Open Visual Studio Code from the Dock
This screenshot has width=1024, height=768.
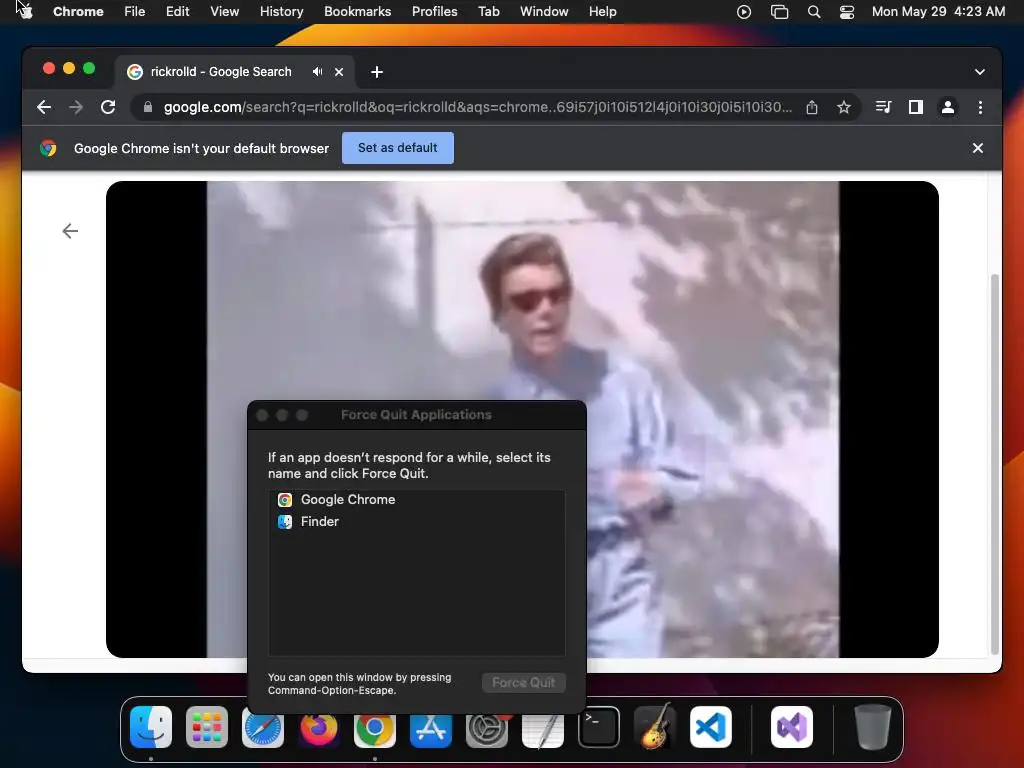click(x=711, y=727)
